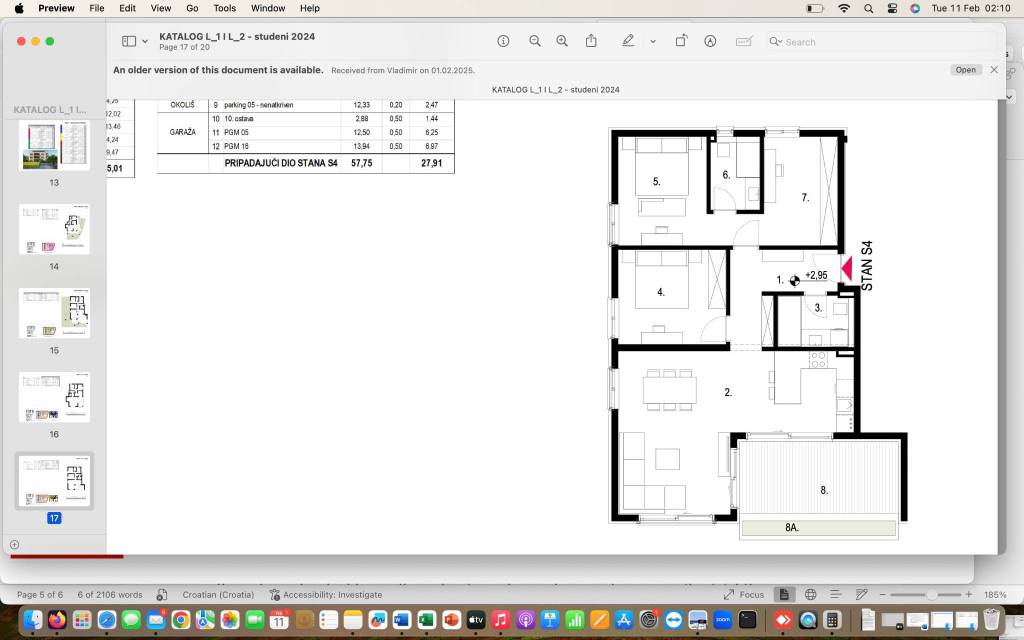
Task: Click the Inspector info icon in toolbar
Action: (503, 41)
